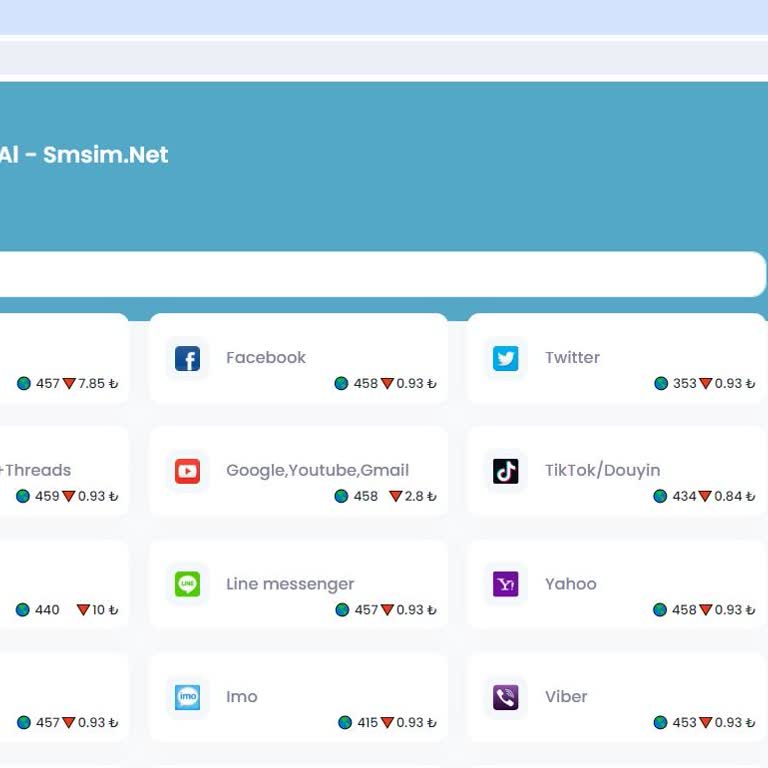Open the Yahoo service
This screenshot has height=768, width=768.
tap(617, 584)
